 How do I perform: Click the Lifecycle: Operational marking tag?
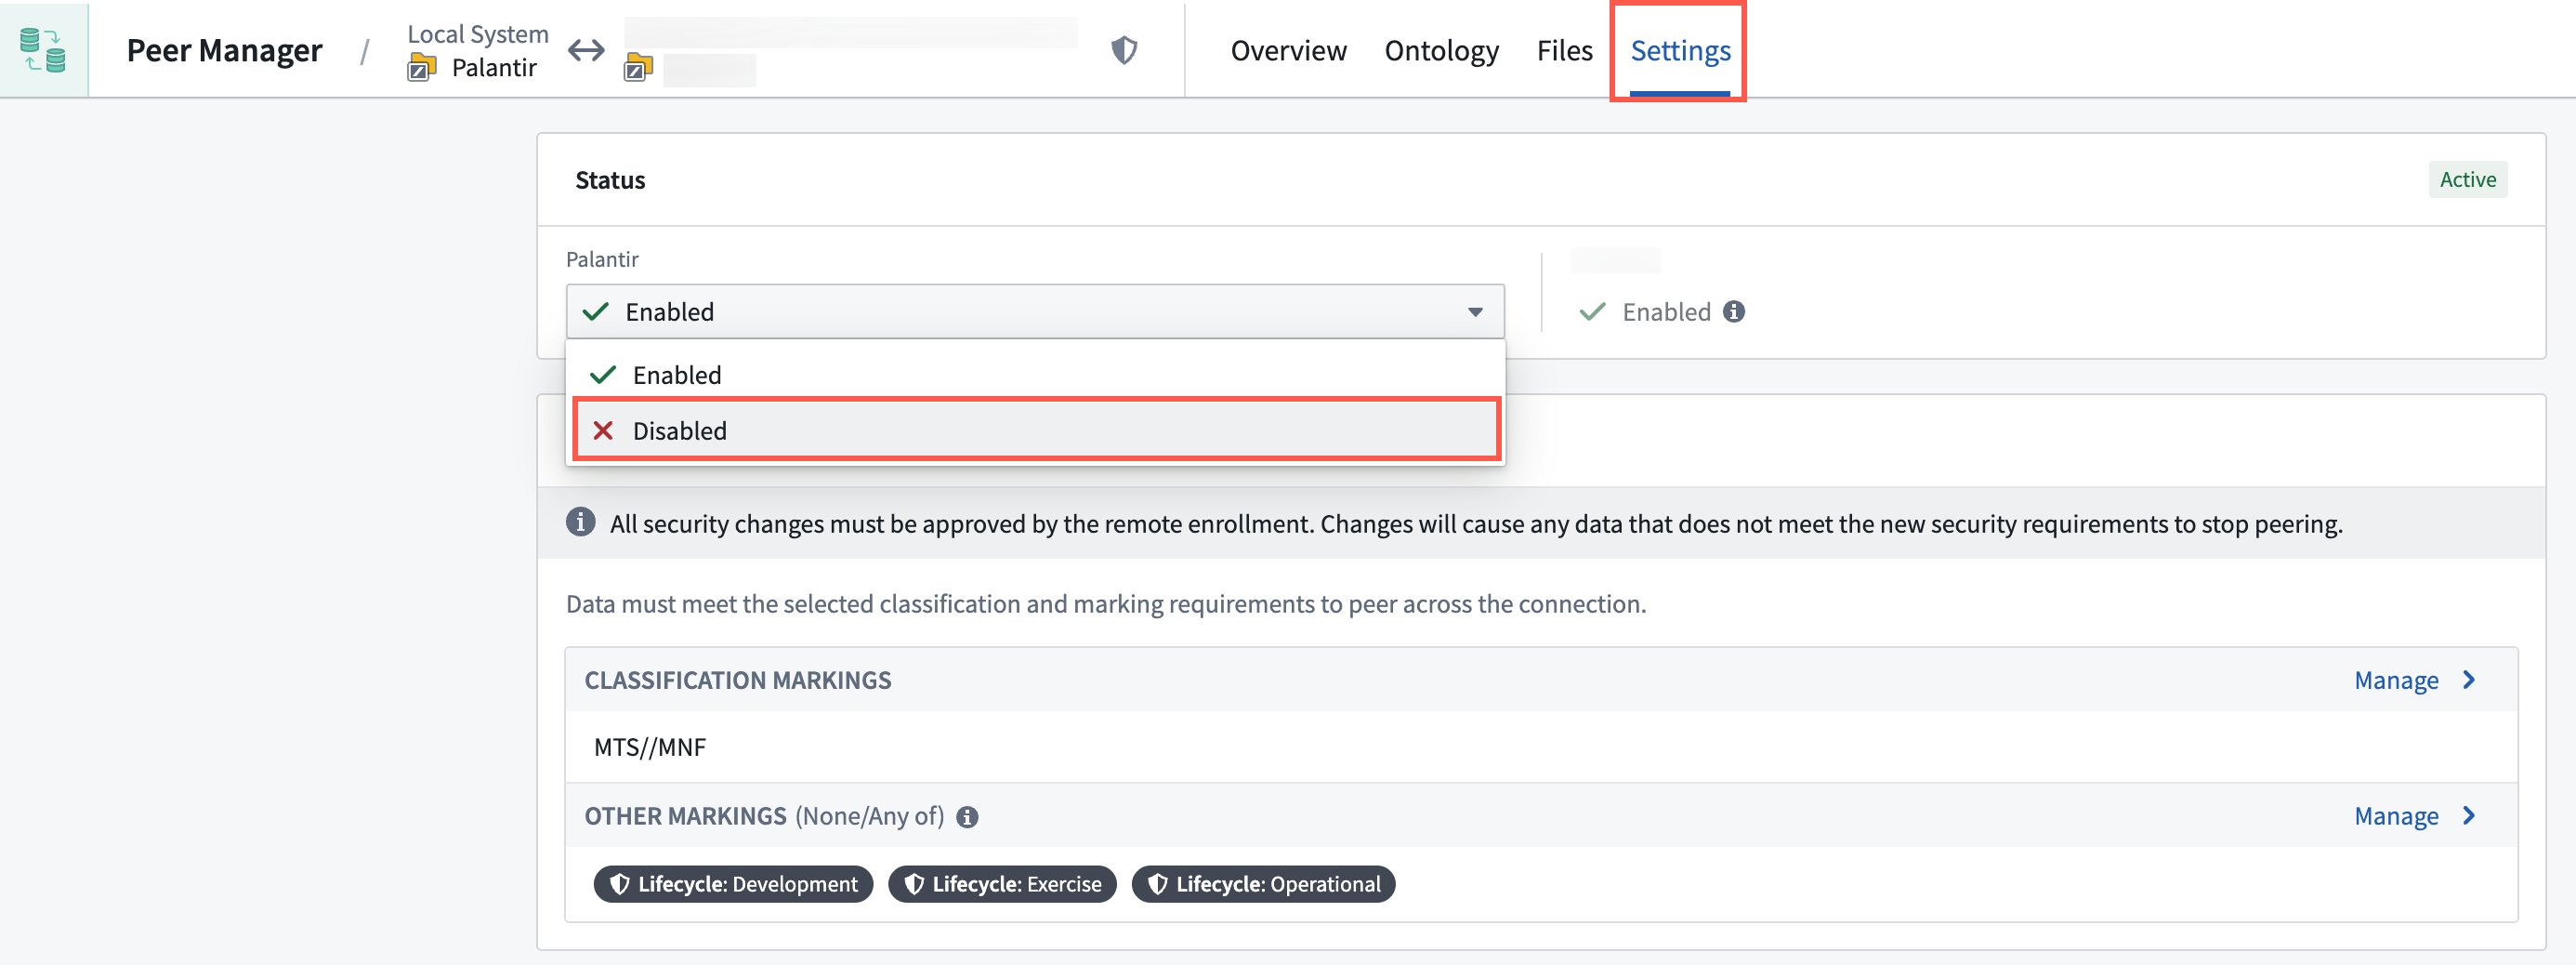coord(1263,884)
